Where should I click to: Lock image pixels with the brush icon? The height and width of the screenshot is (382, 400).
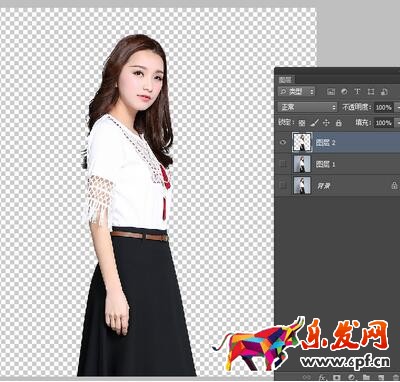click(314, 123)
